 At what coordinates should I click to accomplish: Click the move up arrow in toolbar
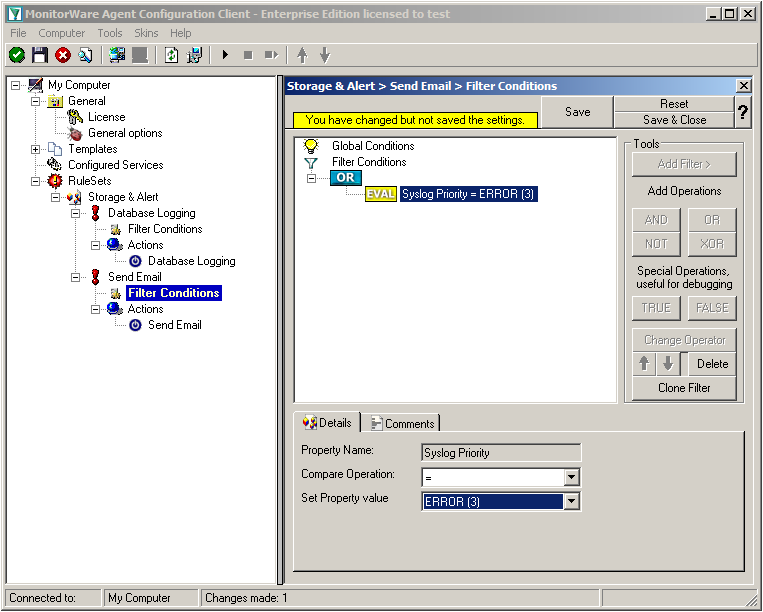(302, 55)
